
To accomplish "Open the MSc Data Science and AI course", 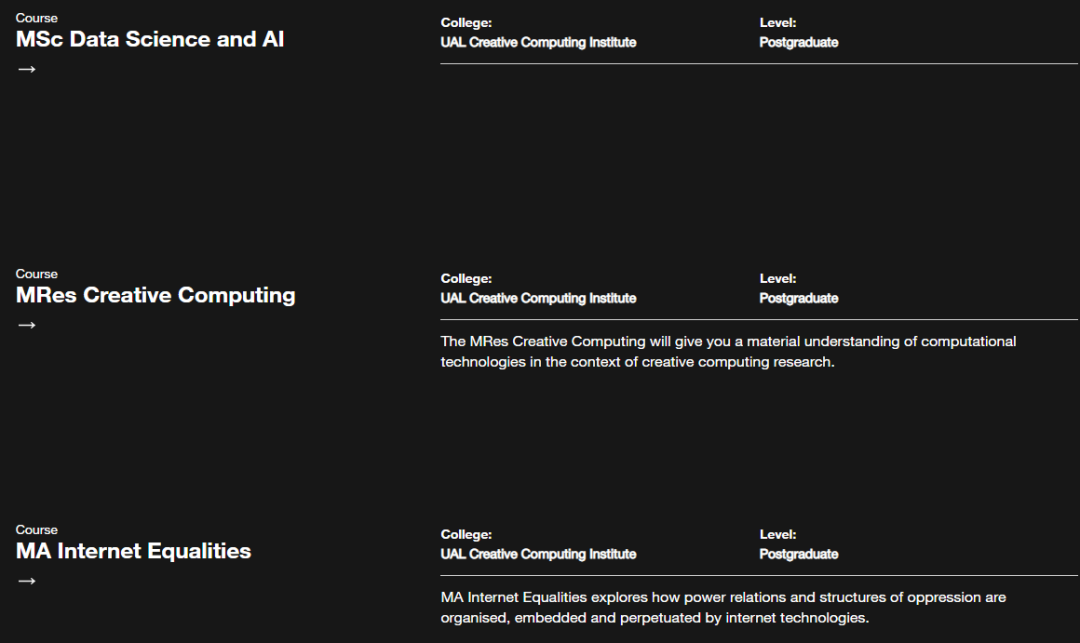I will (x=149, y=39).
